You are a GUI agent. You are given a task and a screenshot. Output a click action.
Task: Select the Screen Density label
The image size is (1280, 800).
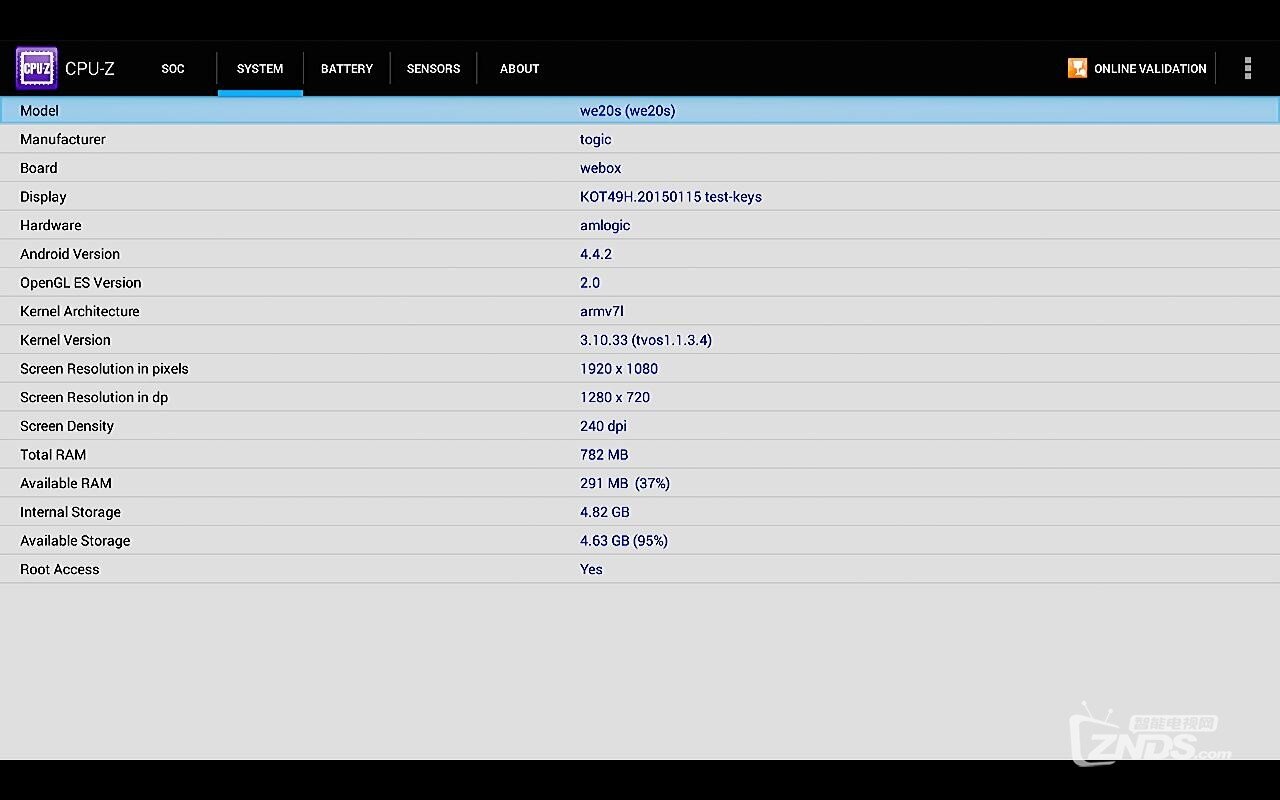click(67, 426)
